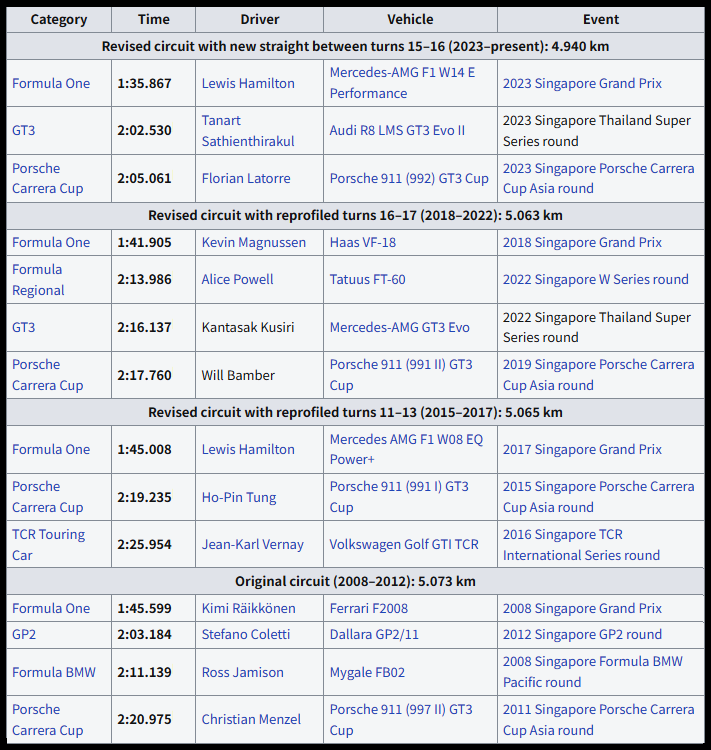The height and width of the screenshot is (750, 711).
Task: Open Mercedes AMG F1 W08 EQ Power+ link
Action: (406, 449)
